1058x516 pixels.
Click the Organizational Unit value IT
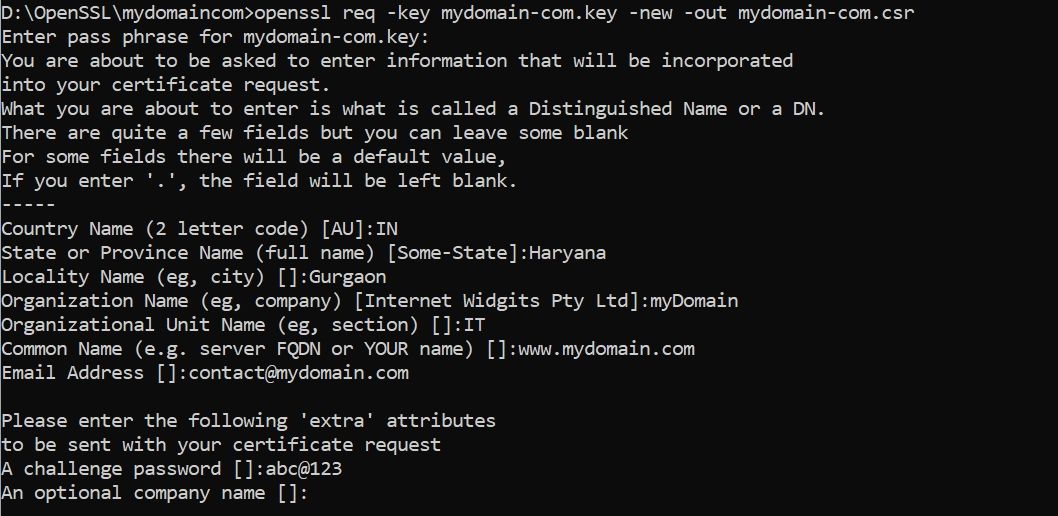click(474, 325)
